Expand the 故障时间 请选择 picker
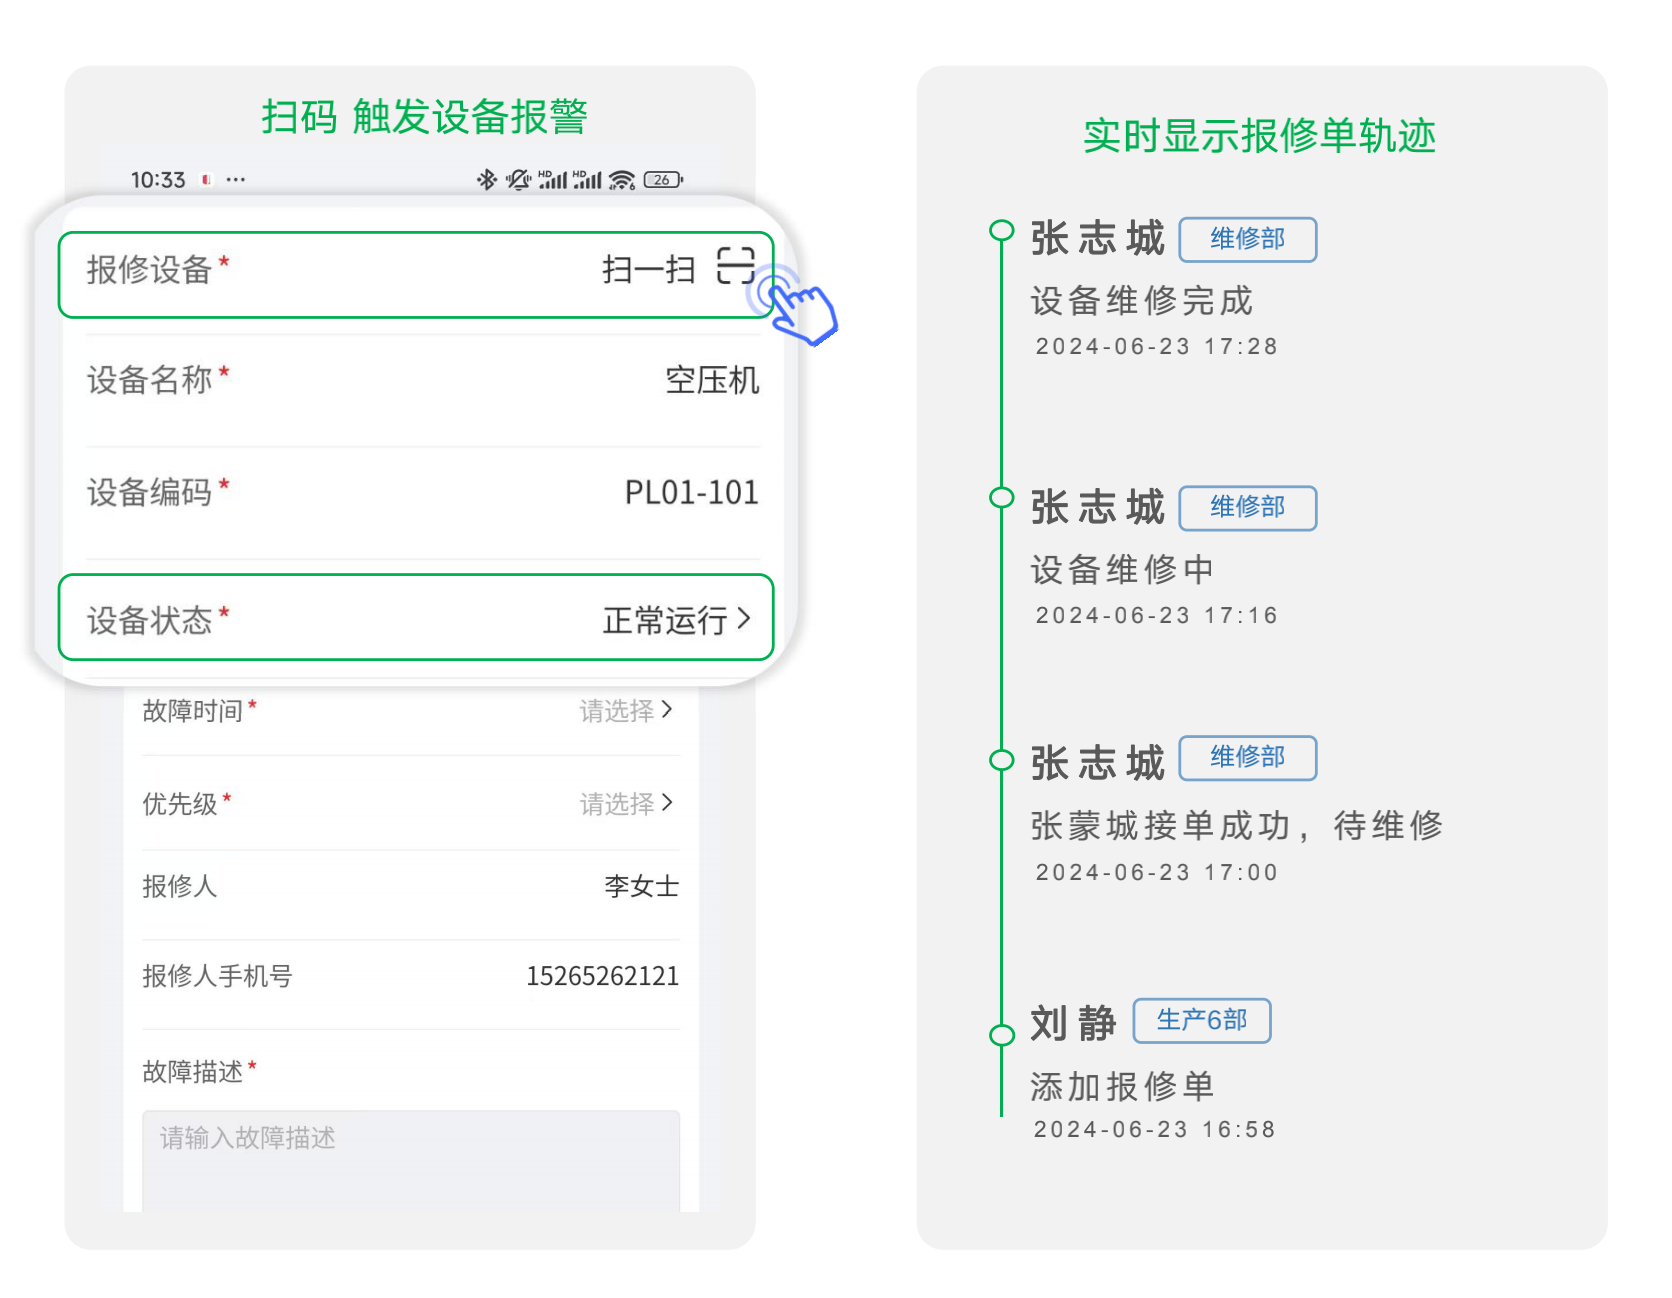 626,710
